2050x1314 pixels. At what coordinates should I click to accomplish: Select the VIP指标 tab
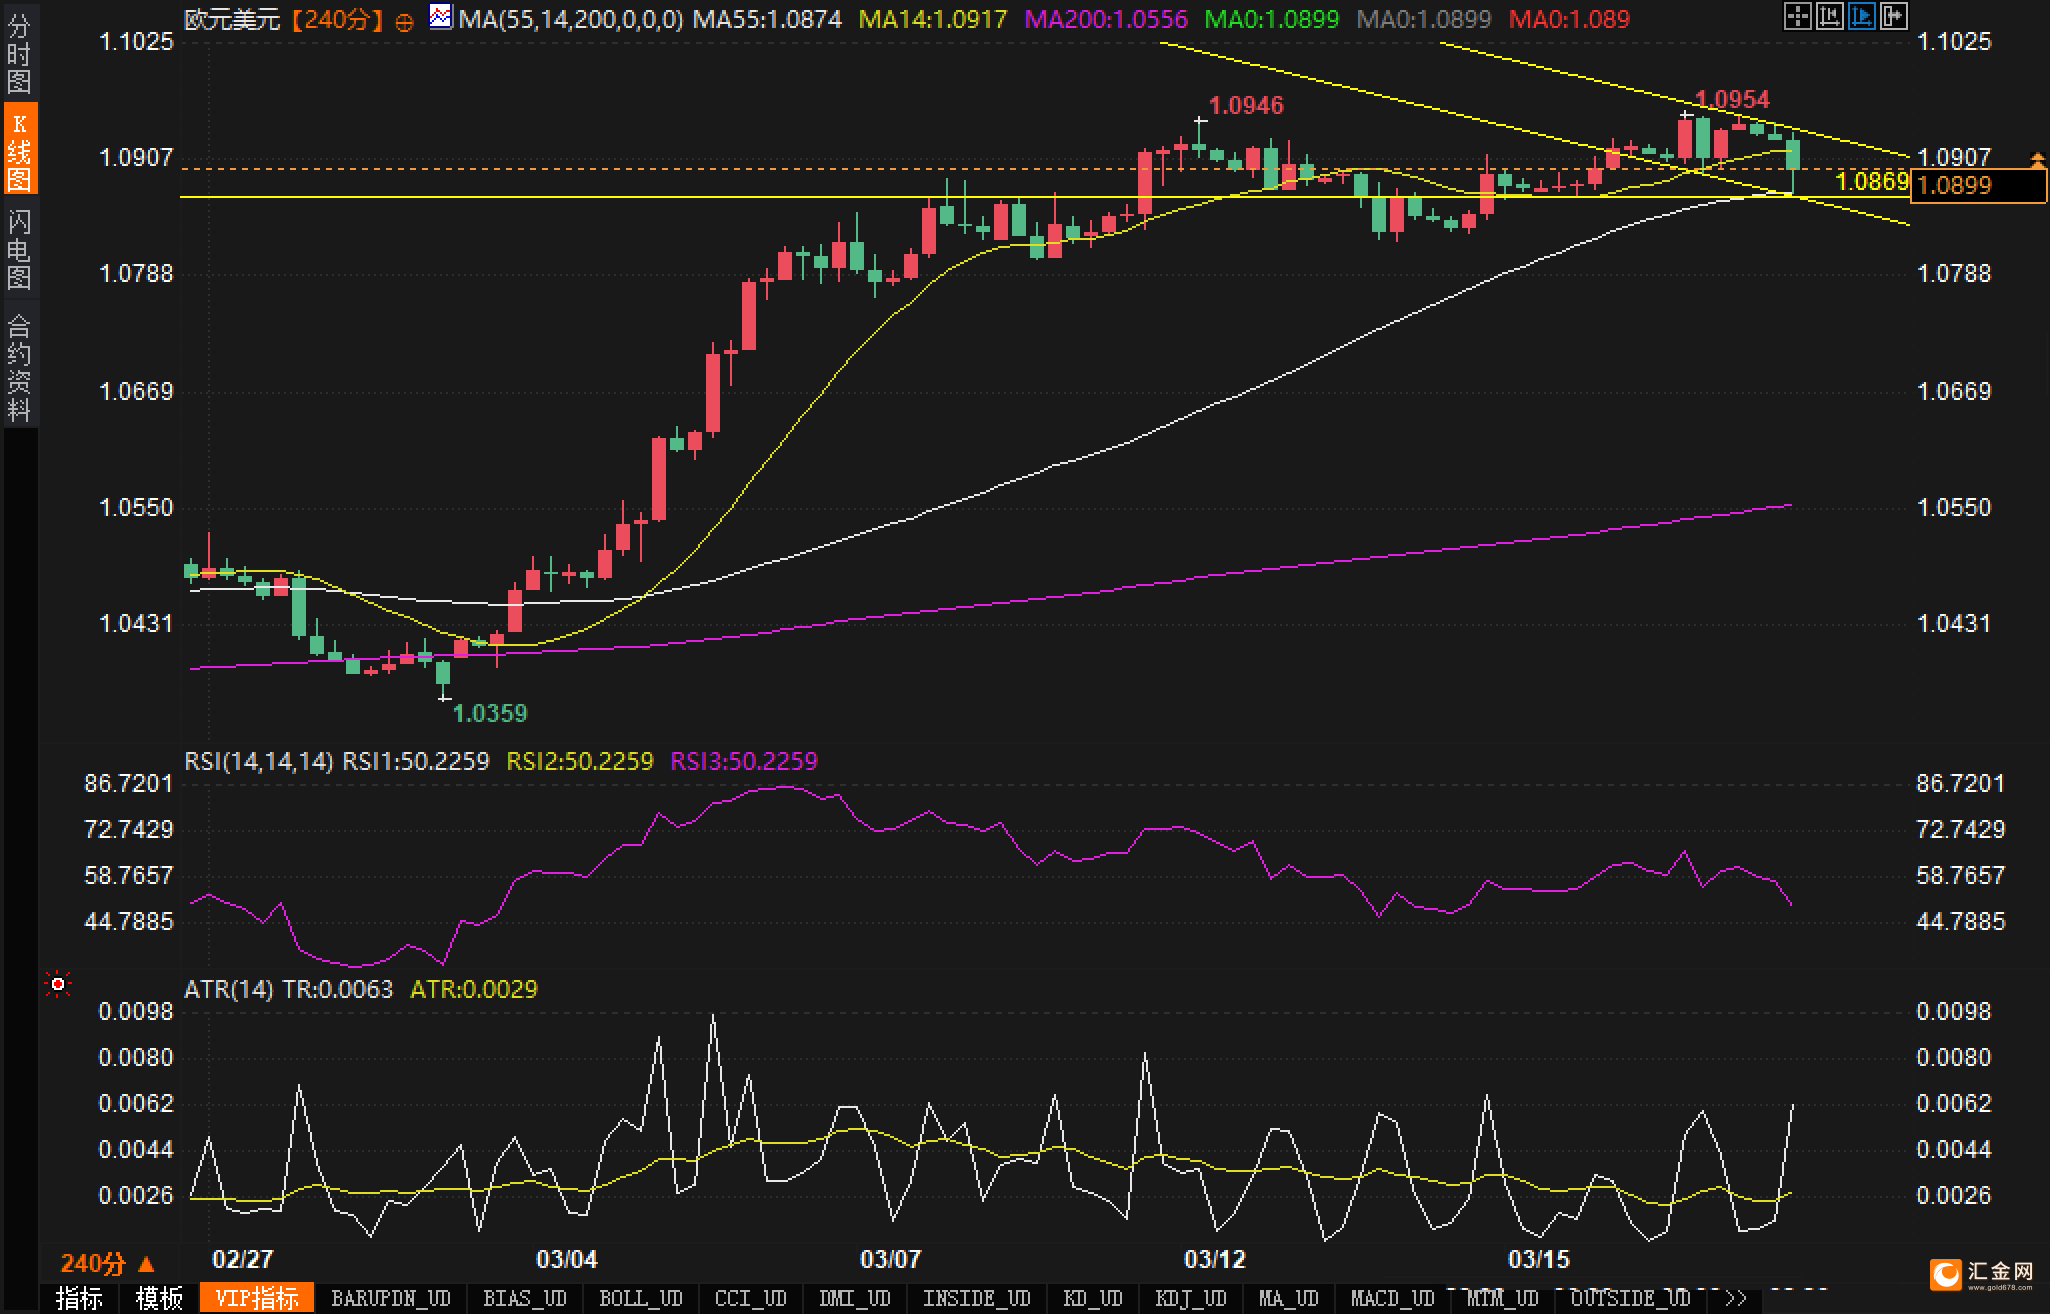pos(257,1299)
